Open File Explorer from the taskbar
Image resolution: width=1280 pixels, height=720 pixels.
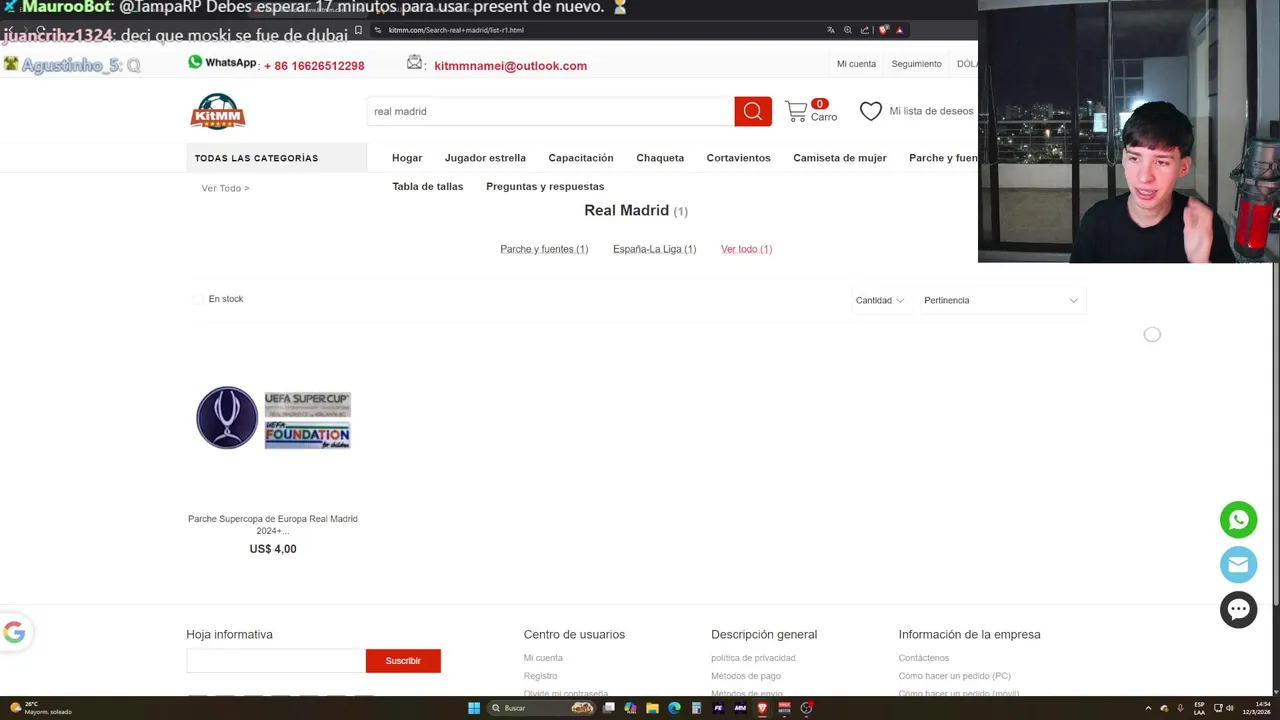(652, 708)
